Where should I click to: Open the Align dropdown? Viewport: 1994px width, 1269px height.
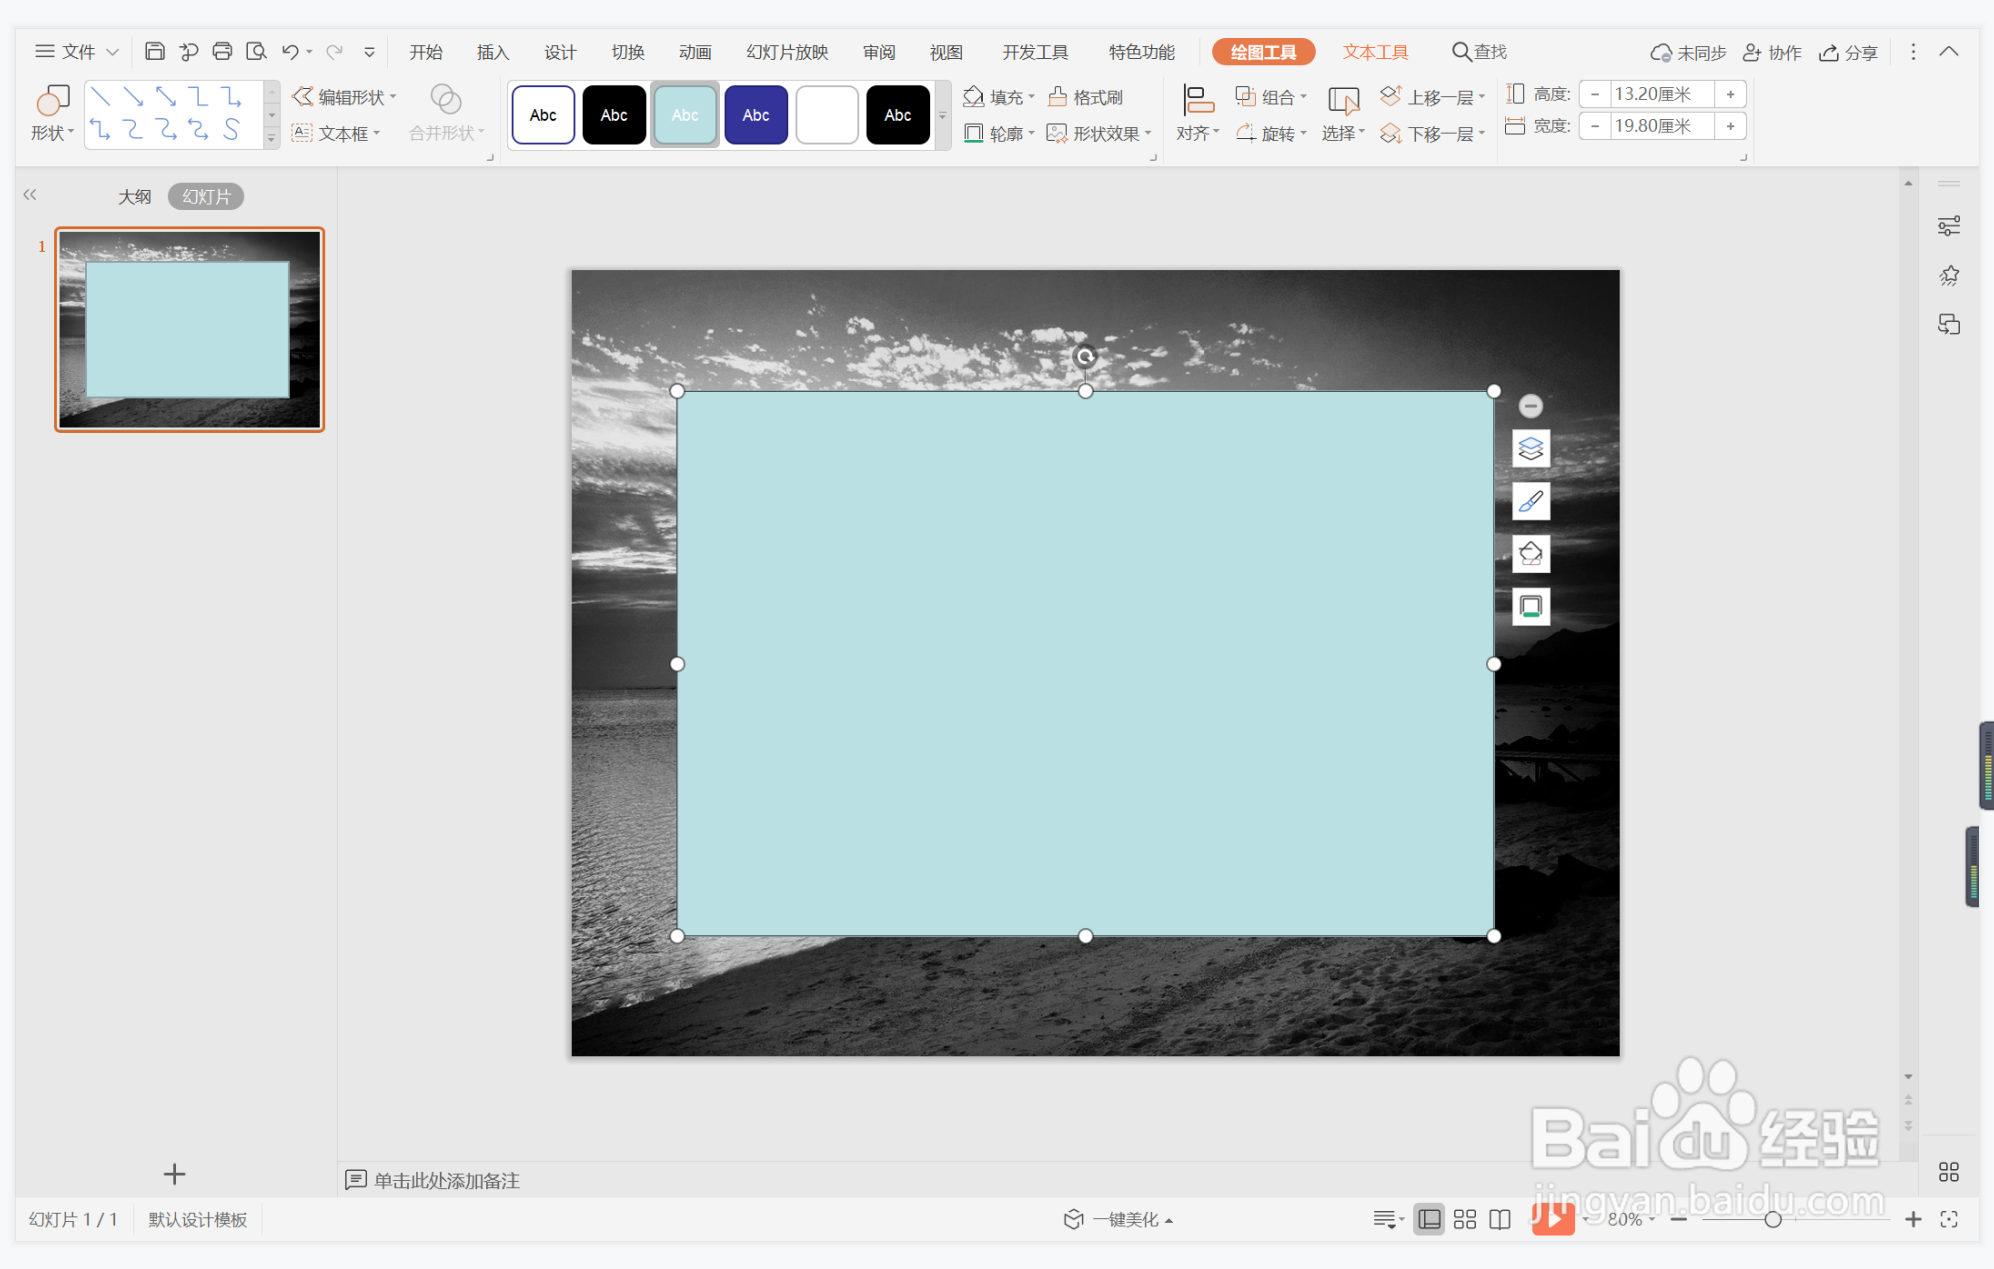[x=1197, y=113]
